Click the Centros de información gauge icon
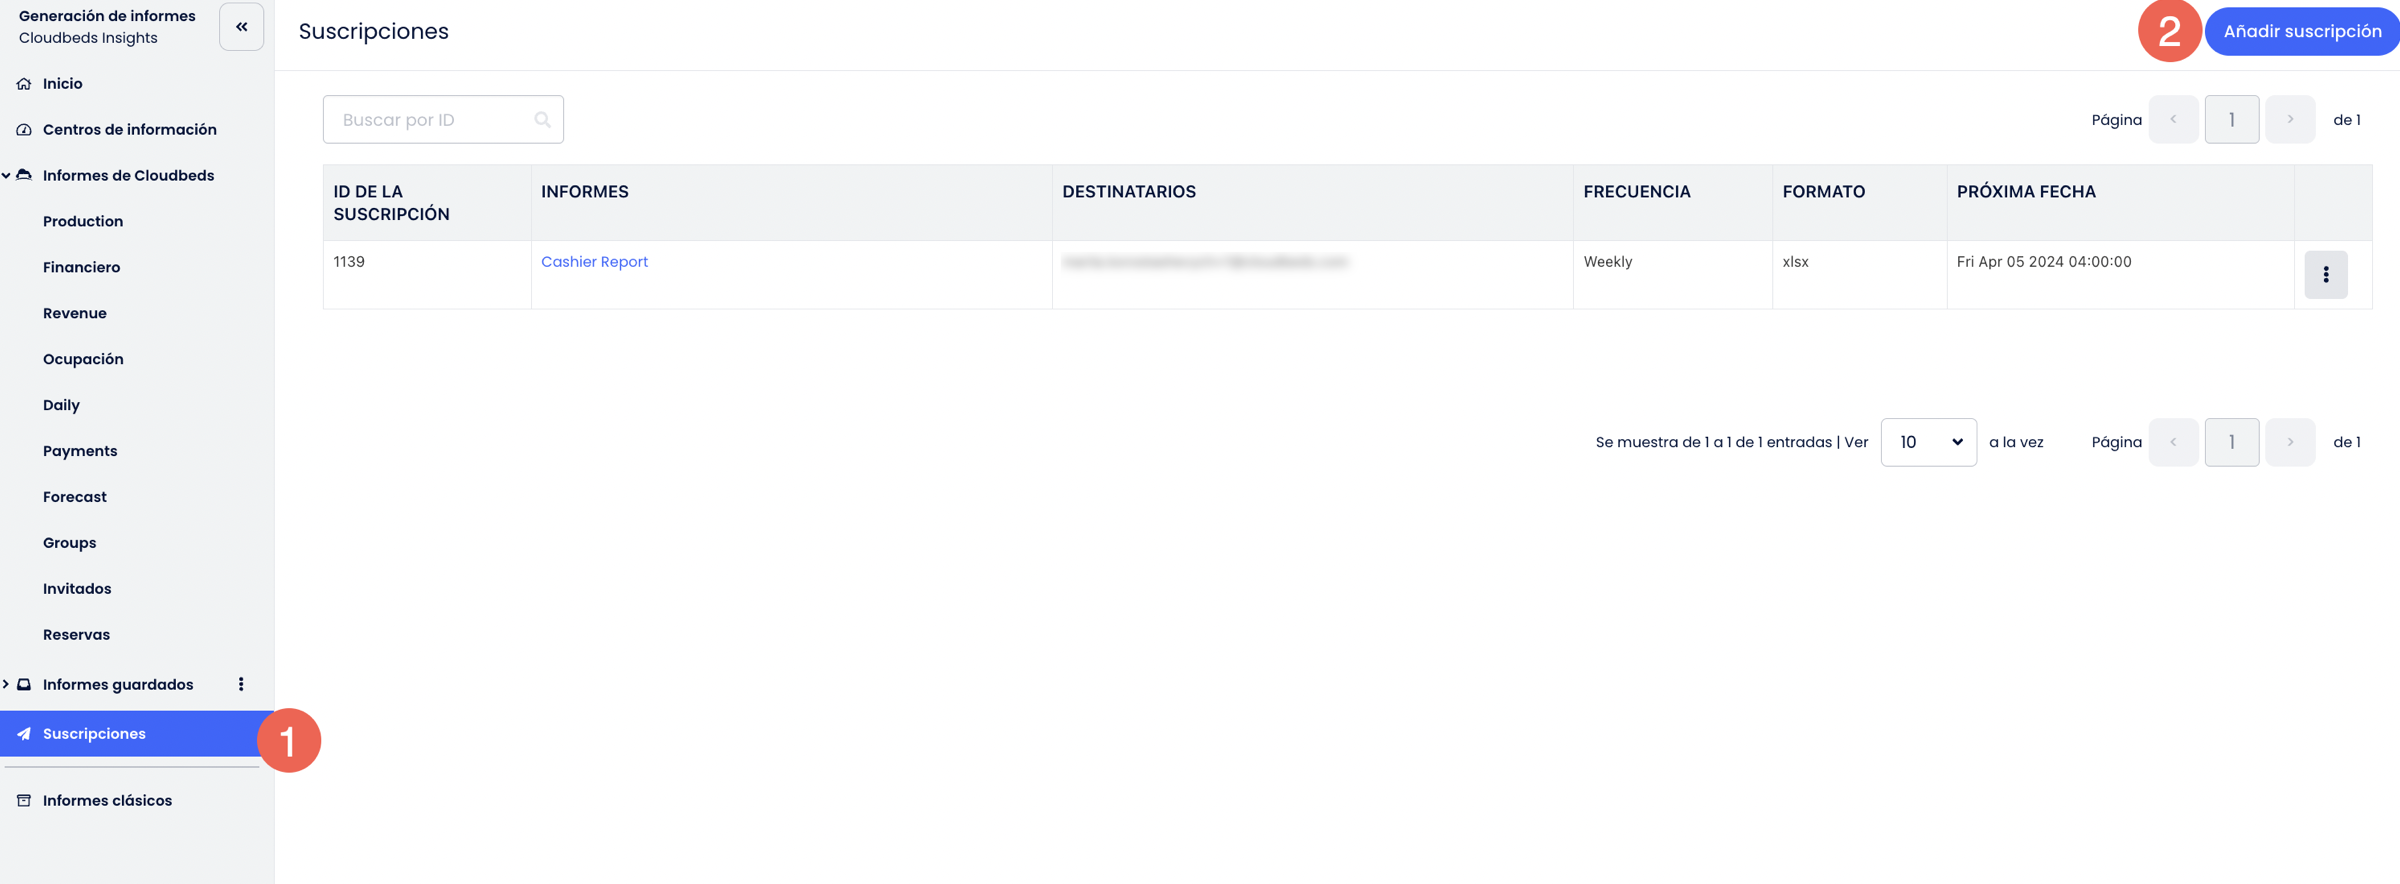Screen dimensions: 2400x884 tap(24, 130)
